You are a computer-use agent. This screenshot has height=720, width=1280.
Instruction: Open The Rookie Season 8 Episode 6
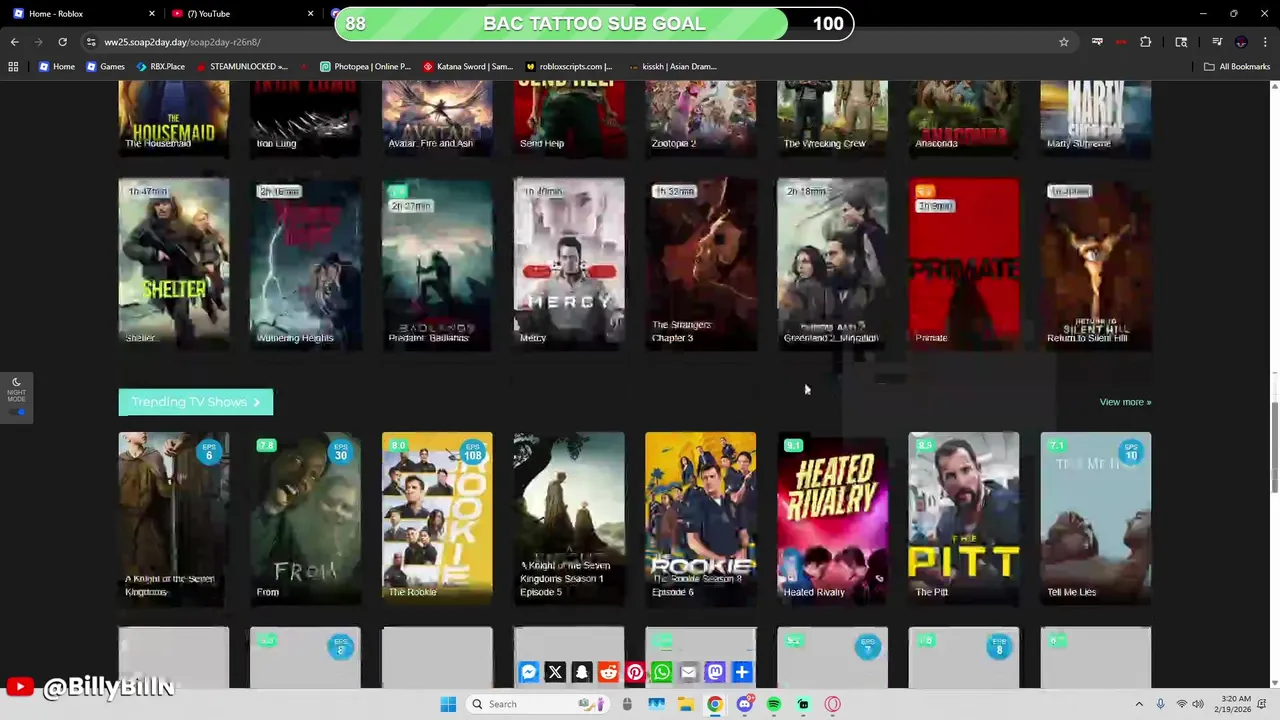pos(701,518)
